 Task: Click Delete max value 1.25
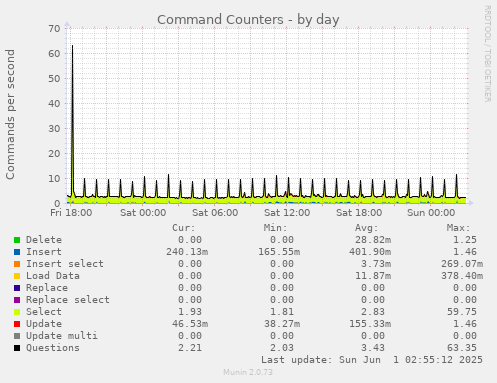click(x=465, y=240)
